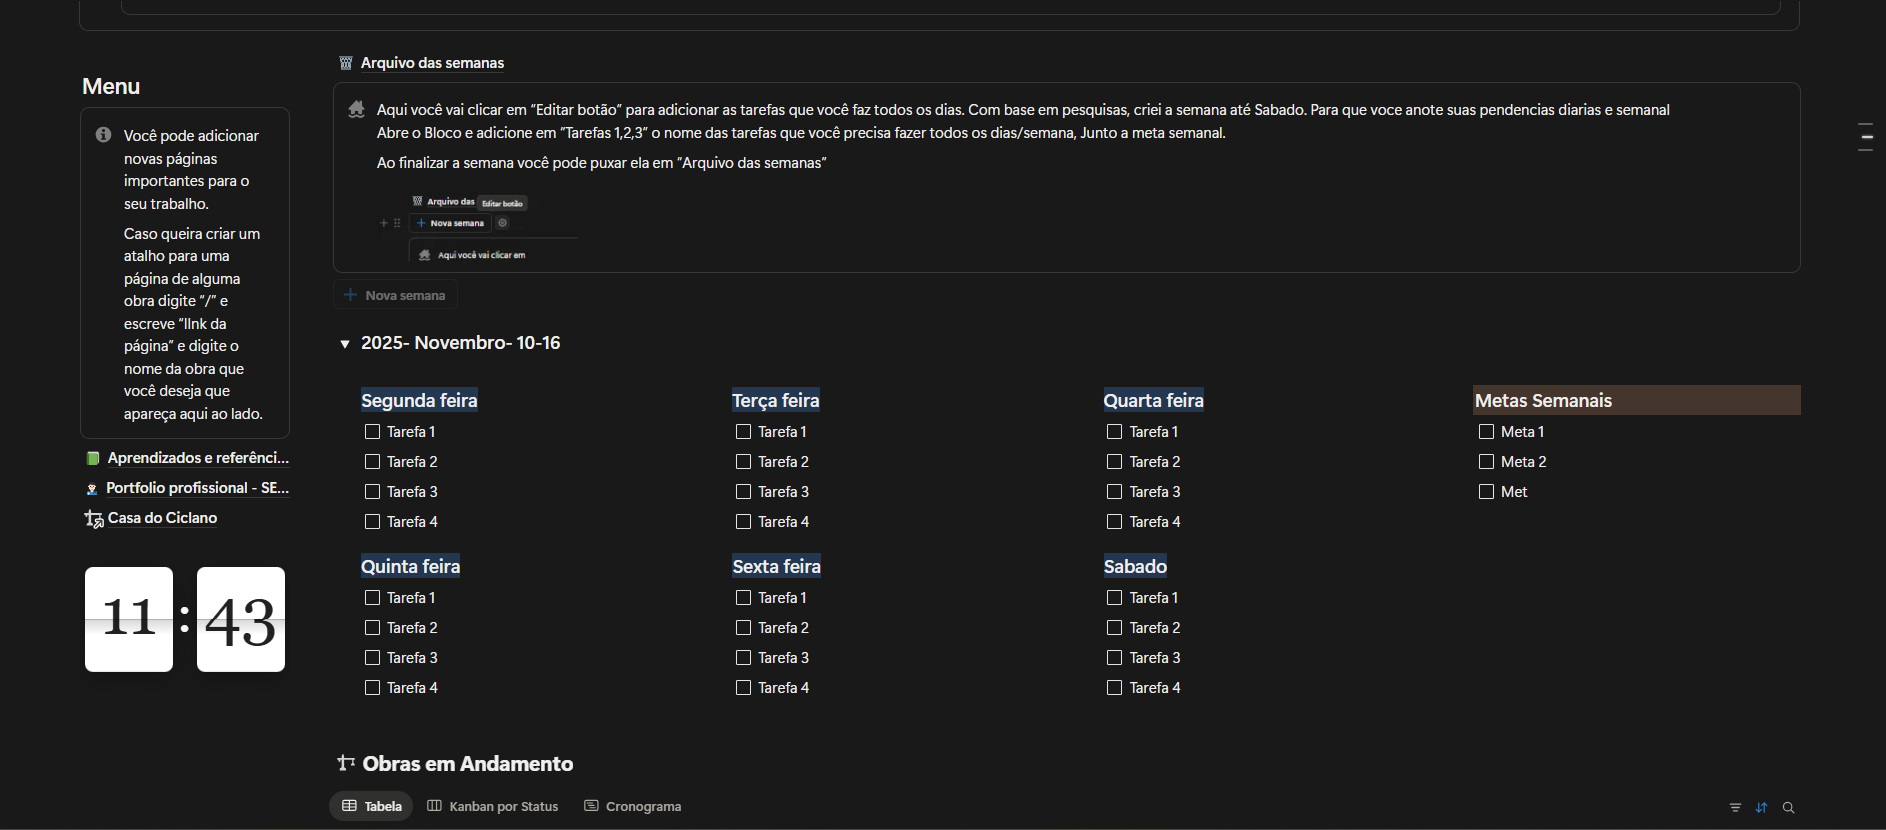This screenshot has width=1886, height=830.
Task: Collapse the 2025- Novembro- 10-16 toggle
Action: tap(345, 344)
